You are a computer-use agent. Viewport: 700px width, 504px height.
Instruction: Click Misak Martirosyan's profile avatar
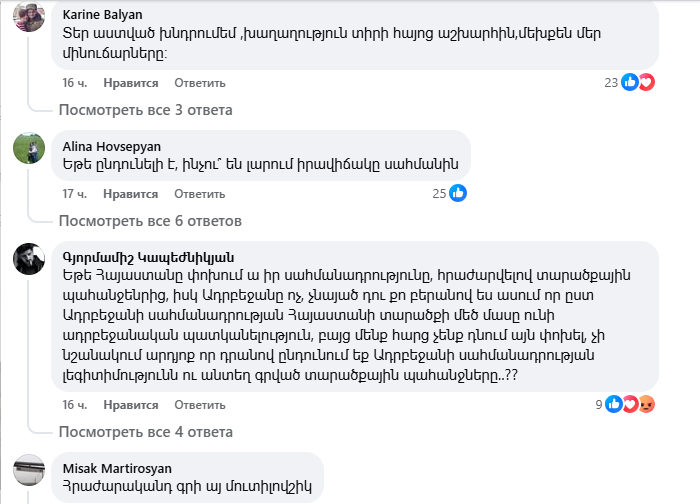[x=28, y=468]
